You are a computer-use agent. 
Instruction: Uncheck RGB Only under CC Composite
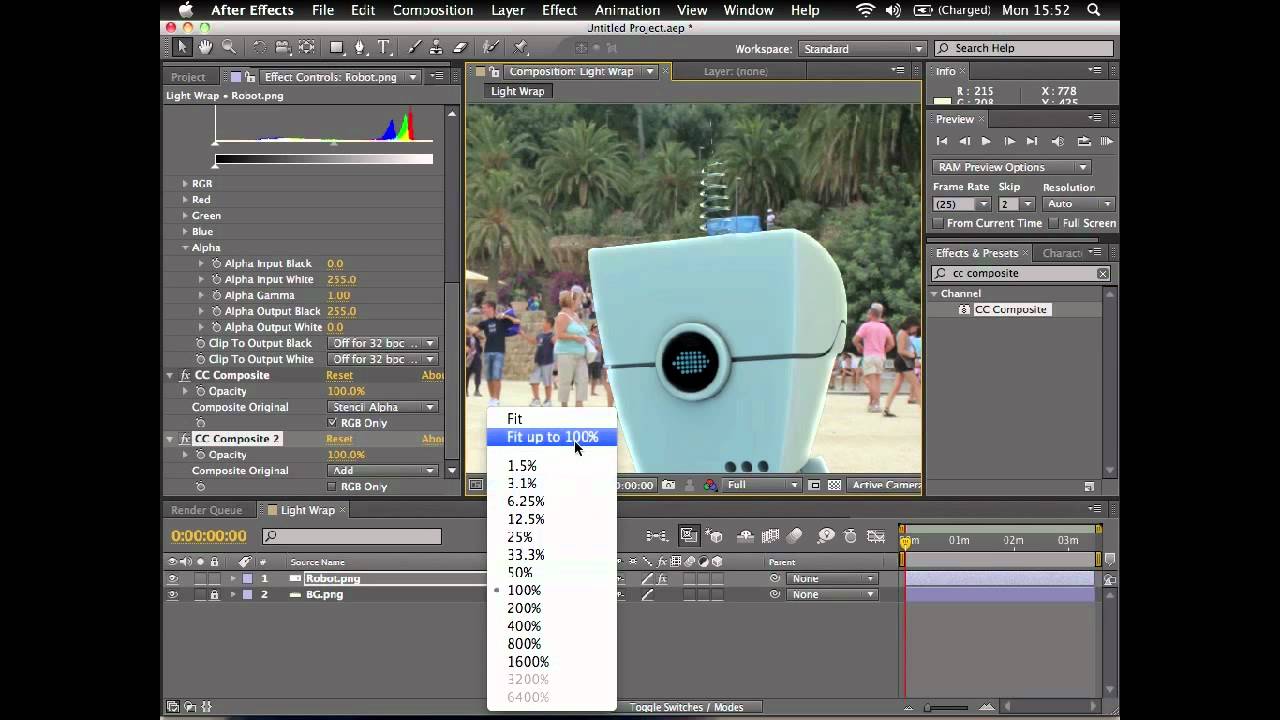pos(333,423)
